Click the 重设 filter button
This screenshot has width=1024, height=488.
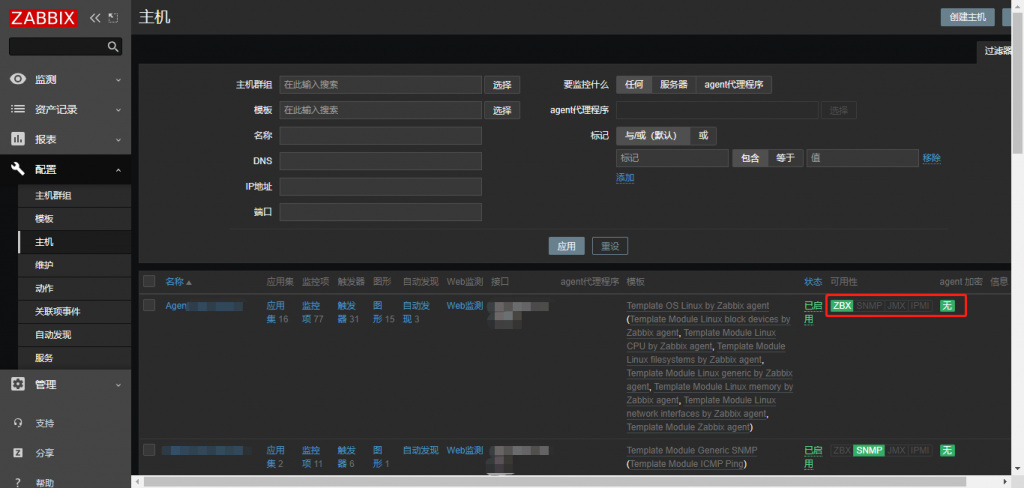pyautogui.click(x=610, y=246)
